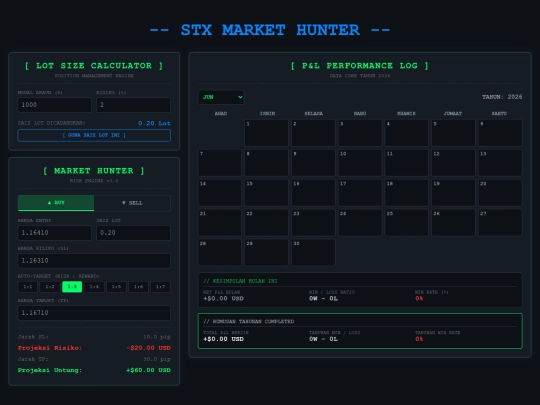Open calendar day 3 cell
This screenshot has height=405, width=540.
360,133
